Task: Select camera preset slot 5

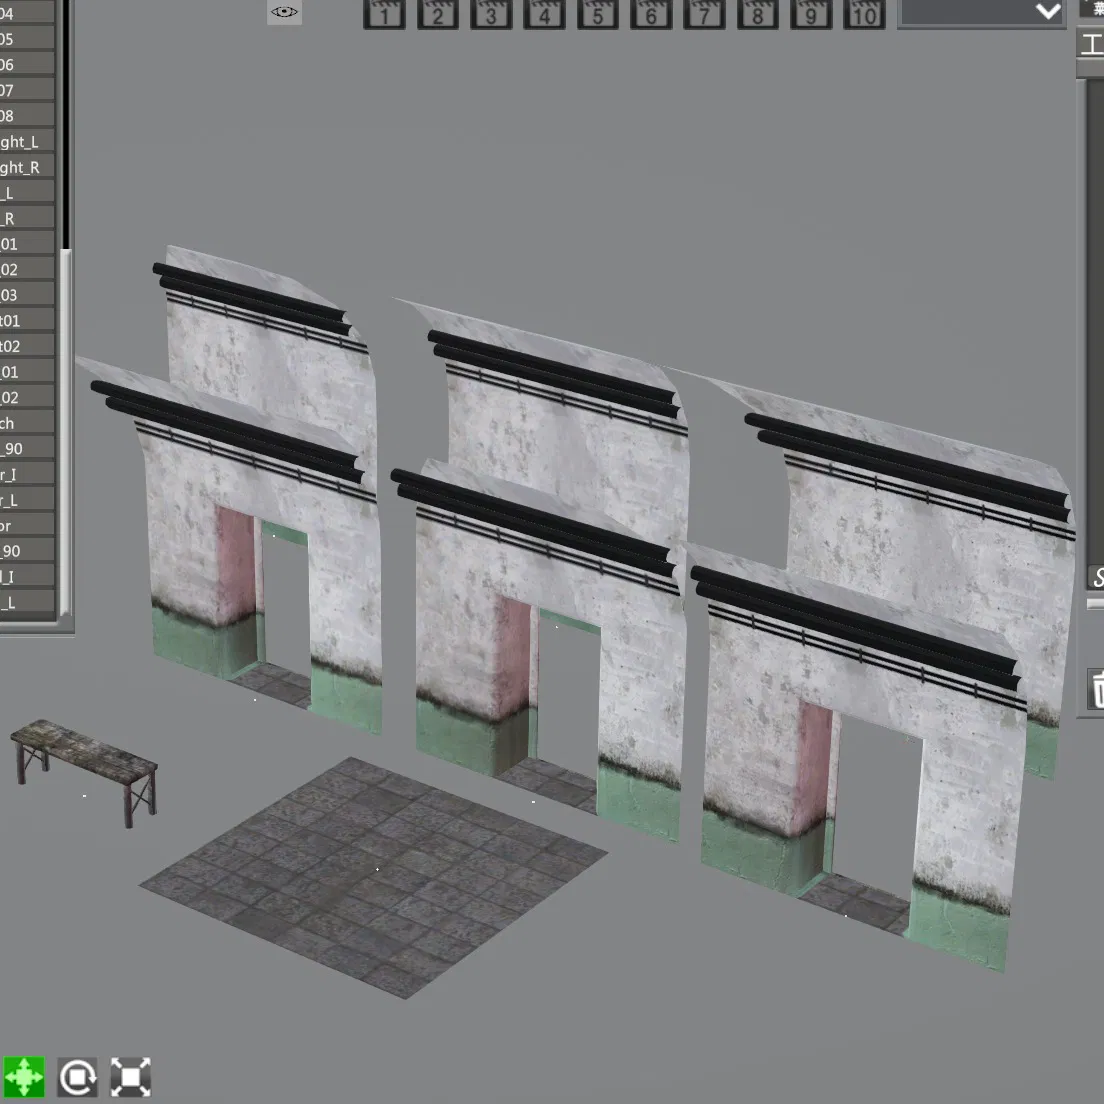Action: coord(598,14)
